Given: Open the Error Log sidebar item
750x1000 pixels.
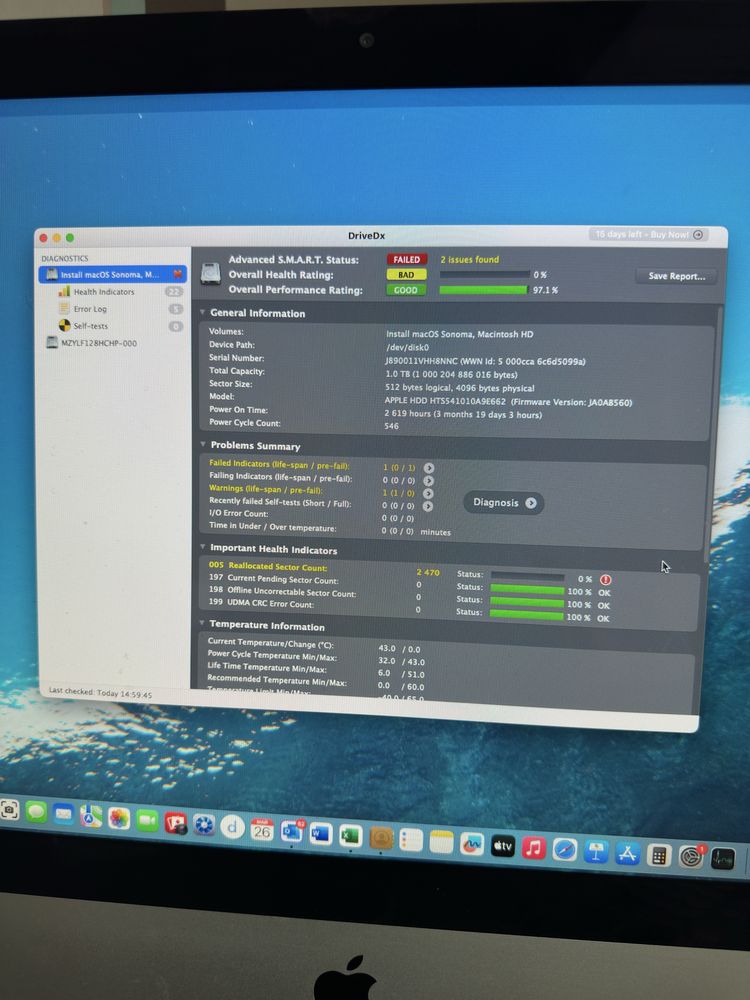Looking at the screenshot, I should pos(90,309).
